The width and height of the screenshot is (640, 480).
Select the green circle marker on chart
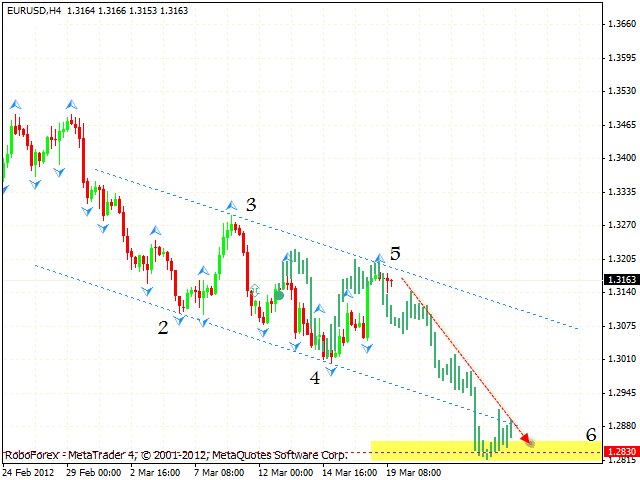279,295
